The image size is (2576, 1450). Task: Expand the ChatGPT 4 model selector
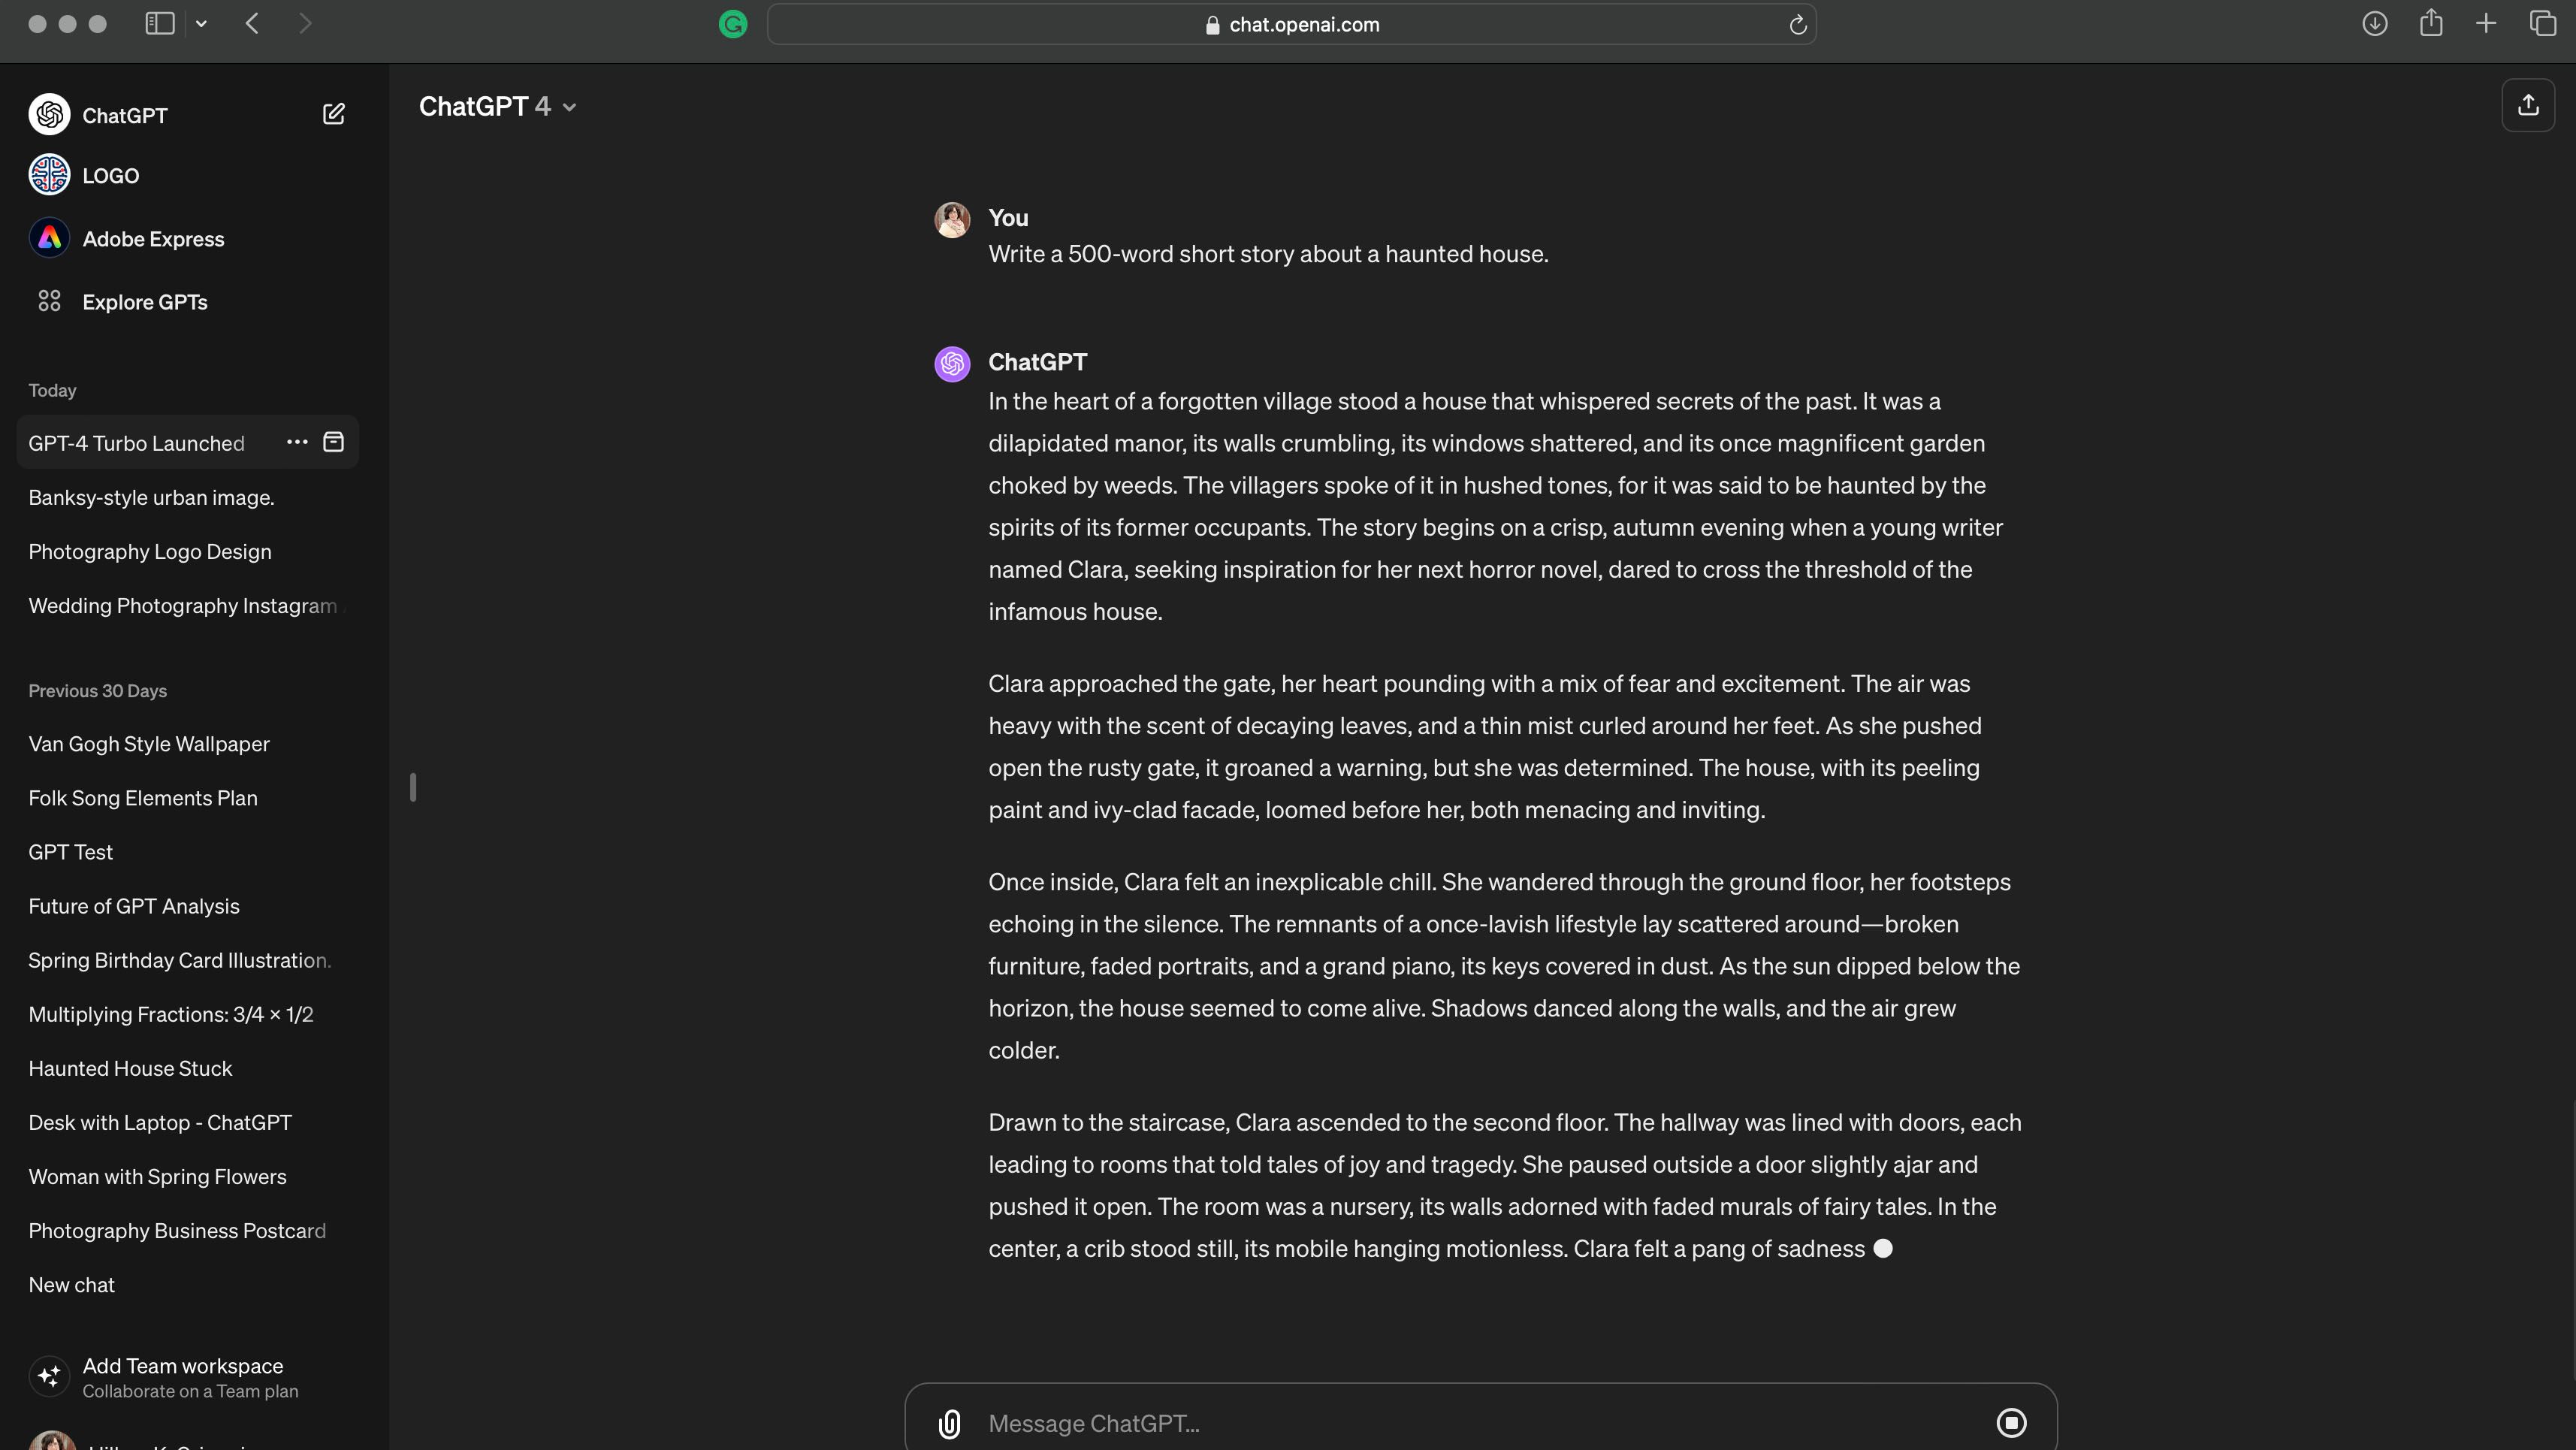pyautogui.click(x=497, y=107)
